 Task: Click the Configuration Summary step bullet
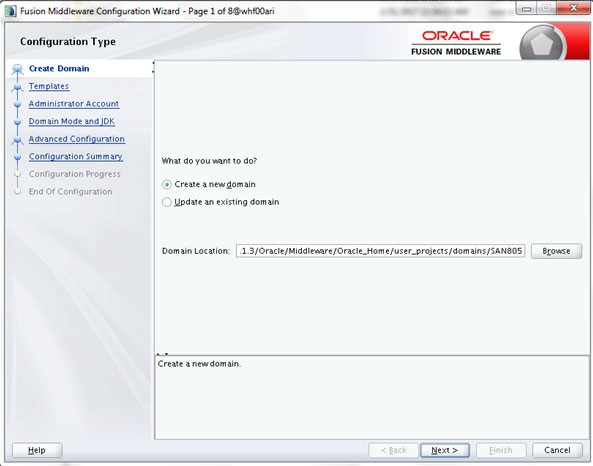tap(17, 157)
